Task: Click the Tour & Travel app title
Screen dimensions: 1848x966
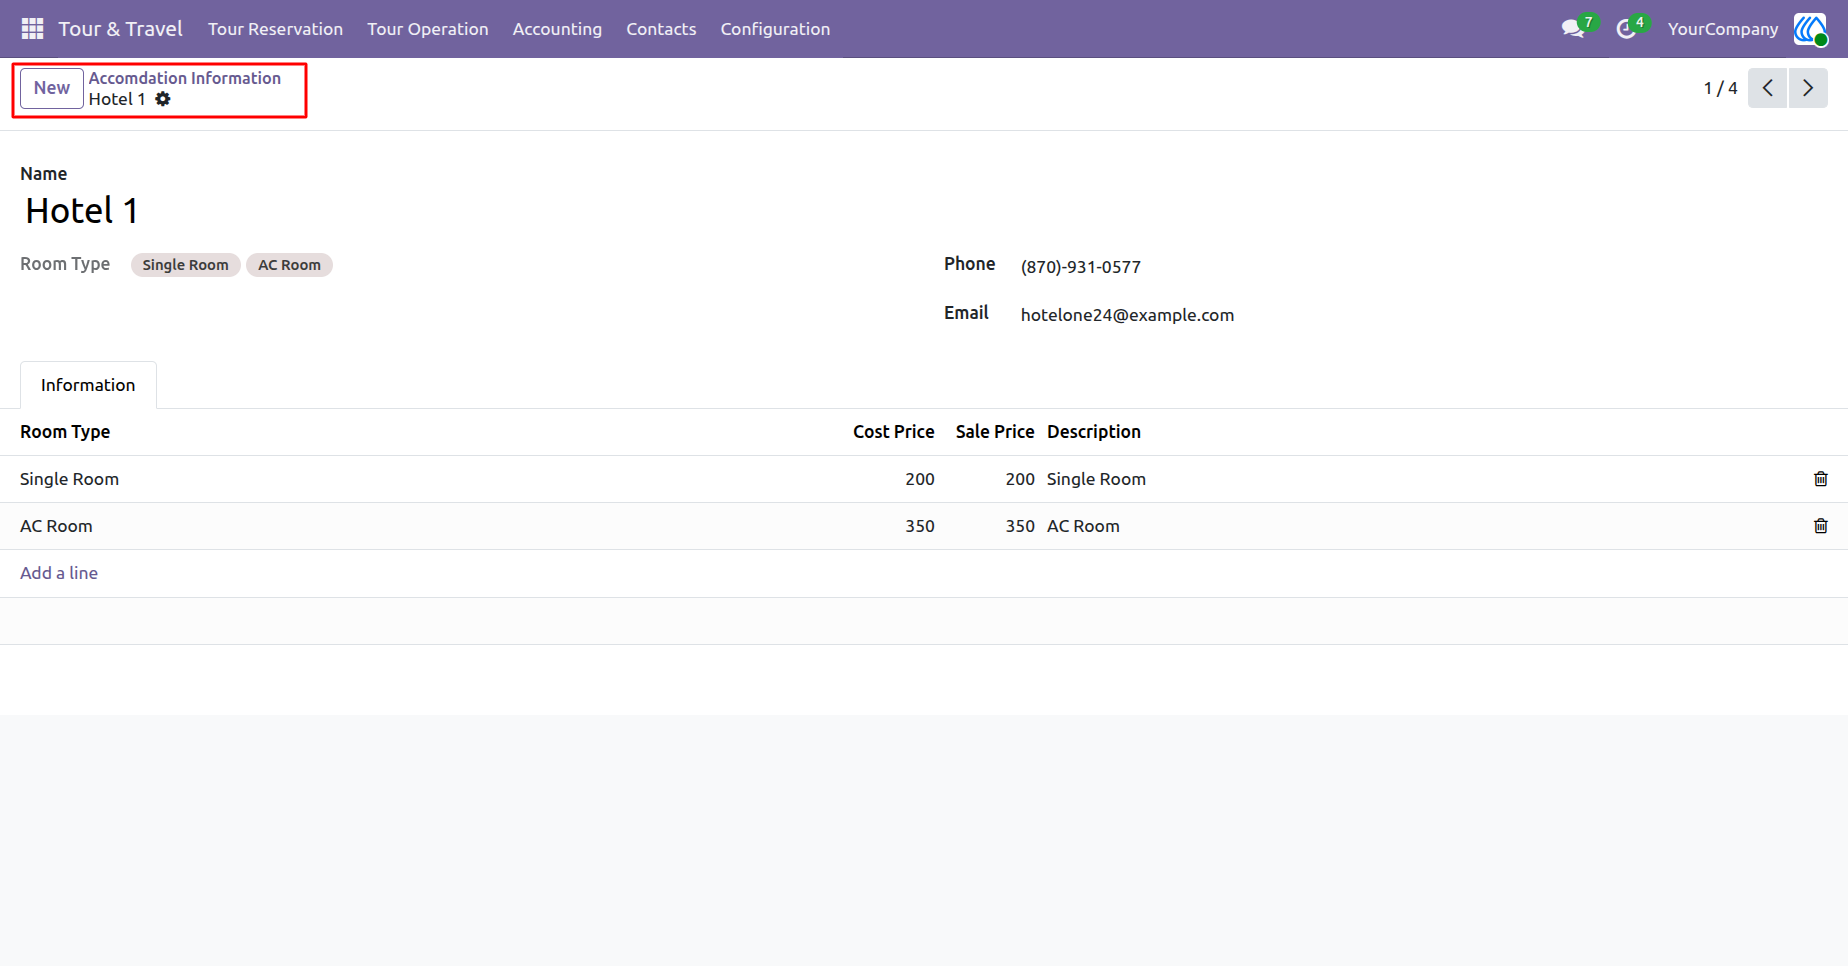Action: point(120,29)
